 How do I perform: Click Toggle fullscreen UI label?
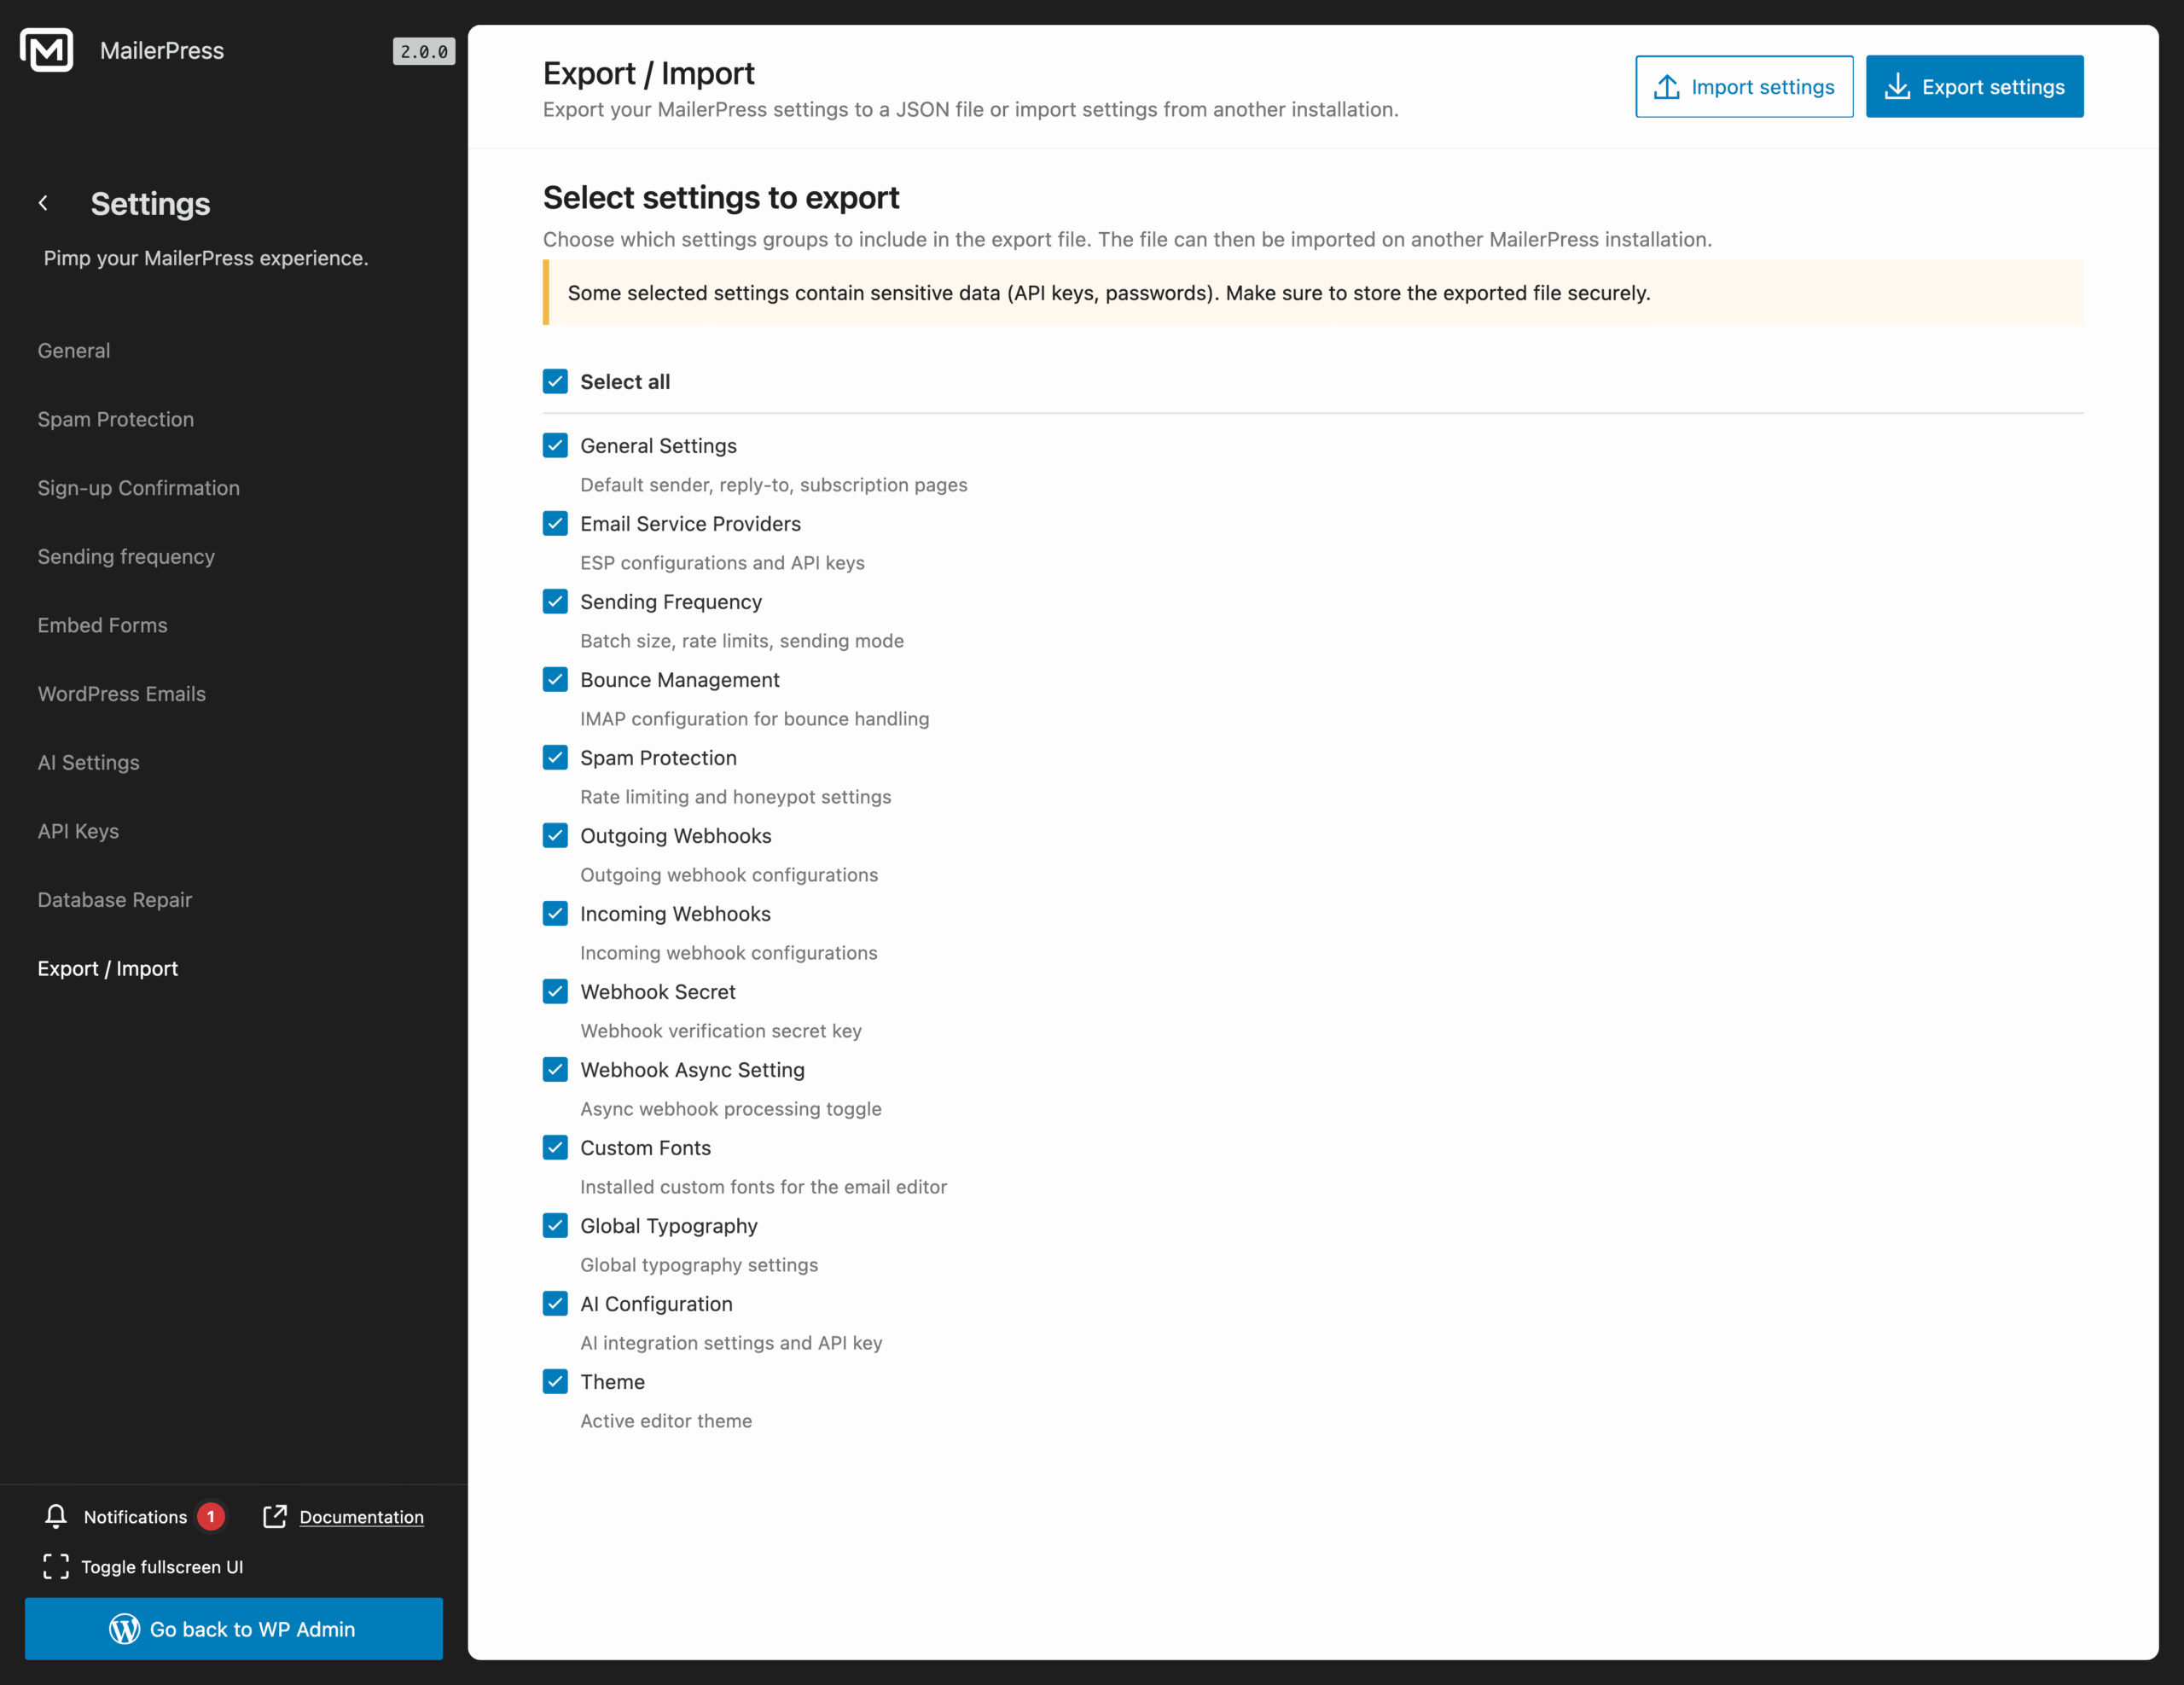tap(162, 1567)
